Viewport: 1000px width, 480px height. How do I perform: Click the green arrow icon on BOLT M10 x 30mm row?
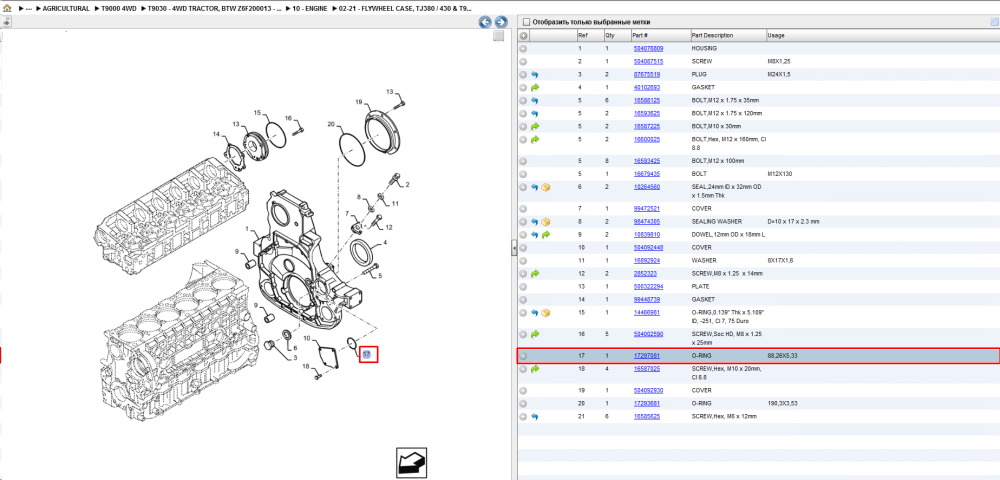[x=534, y=126]
